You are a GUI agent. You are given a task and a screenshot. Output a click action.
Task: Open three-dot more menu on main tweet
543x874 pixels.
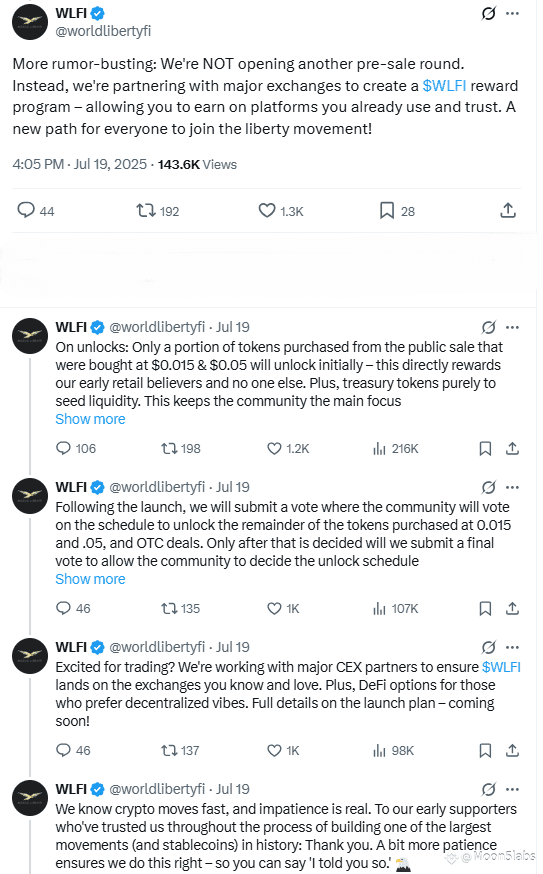pos(512,13)
